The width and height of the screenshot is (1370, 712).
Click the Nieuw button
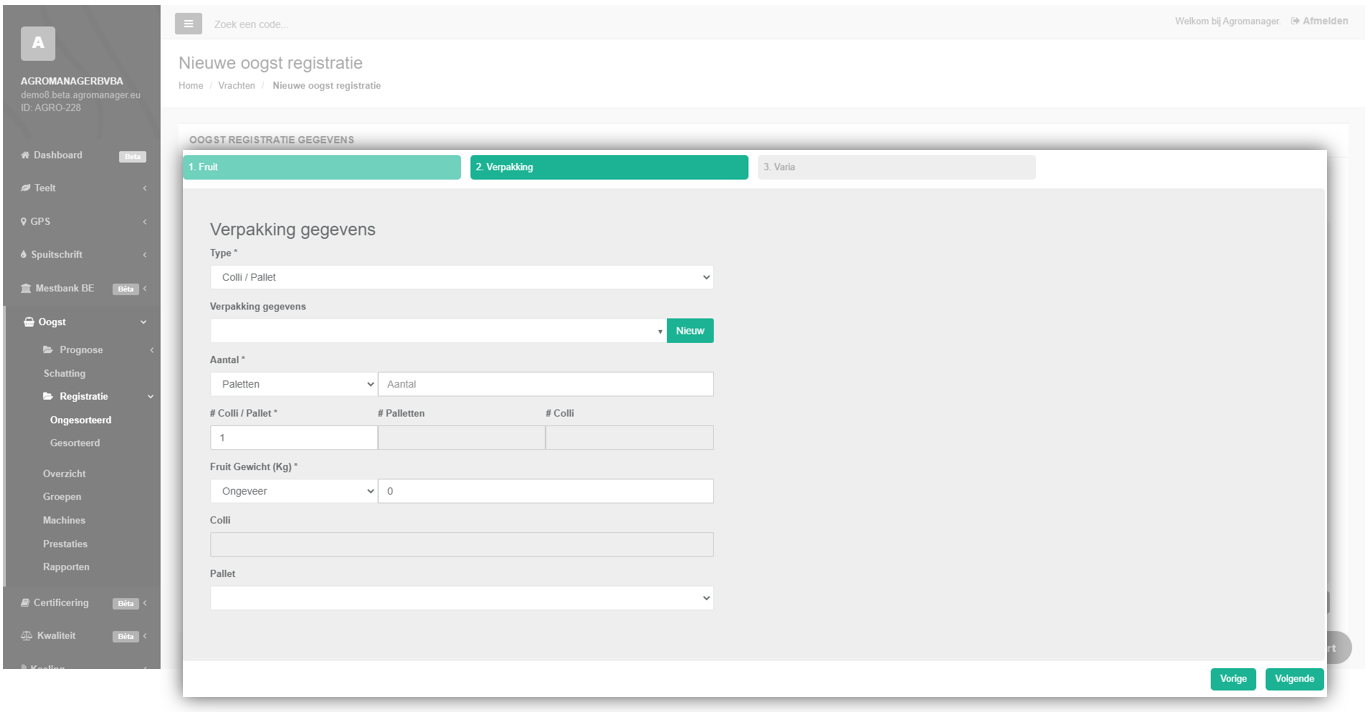point(690,331)
